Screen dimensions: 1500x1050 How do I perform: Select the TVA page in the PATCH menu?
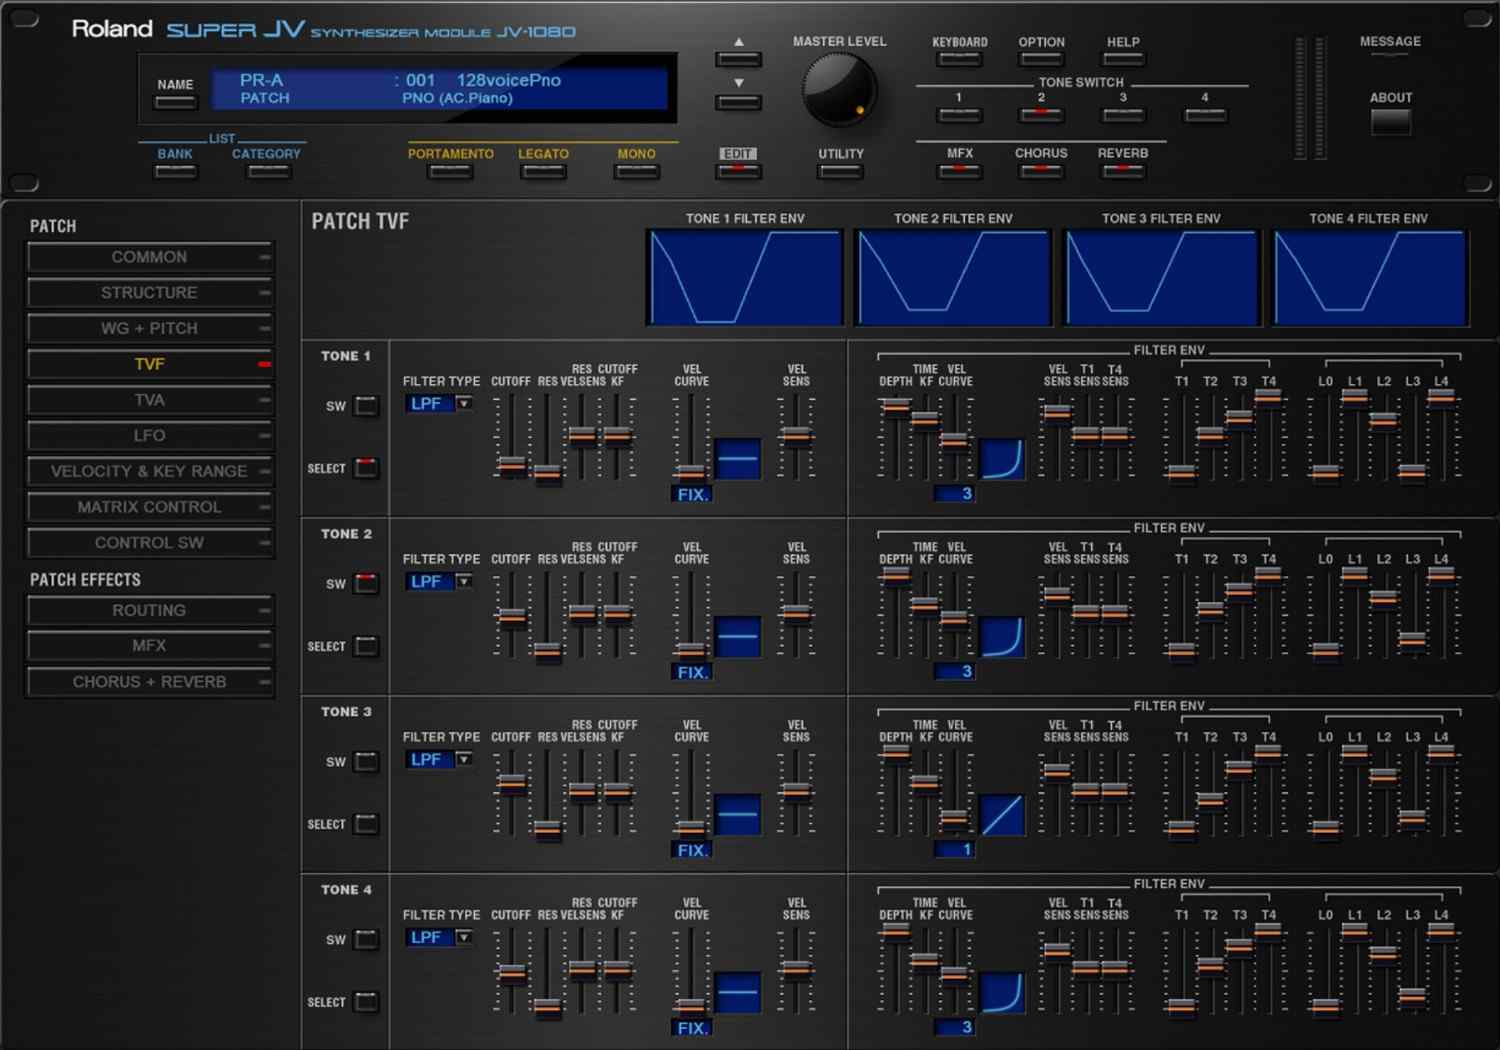[x=149, y=399]
